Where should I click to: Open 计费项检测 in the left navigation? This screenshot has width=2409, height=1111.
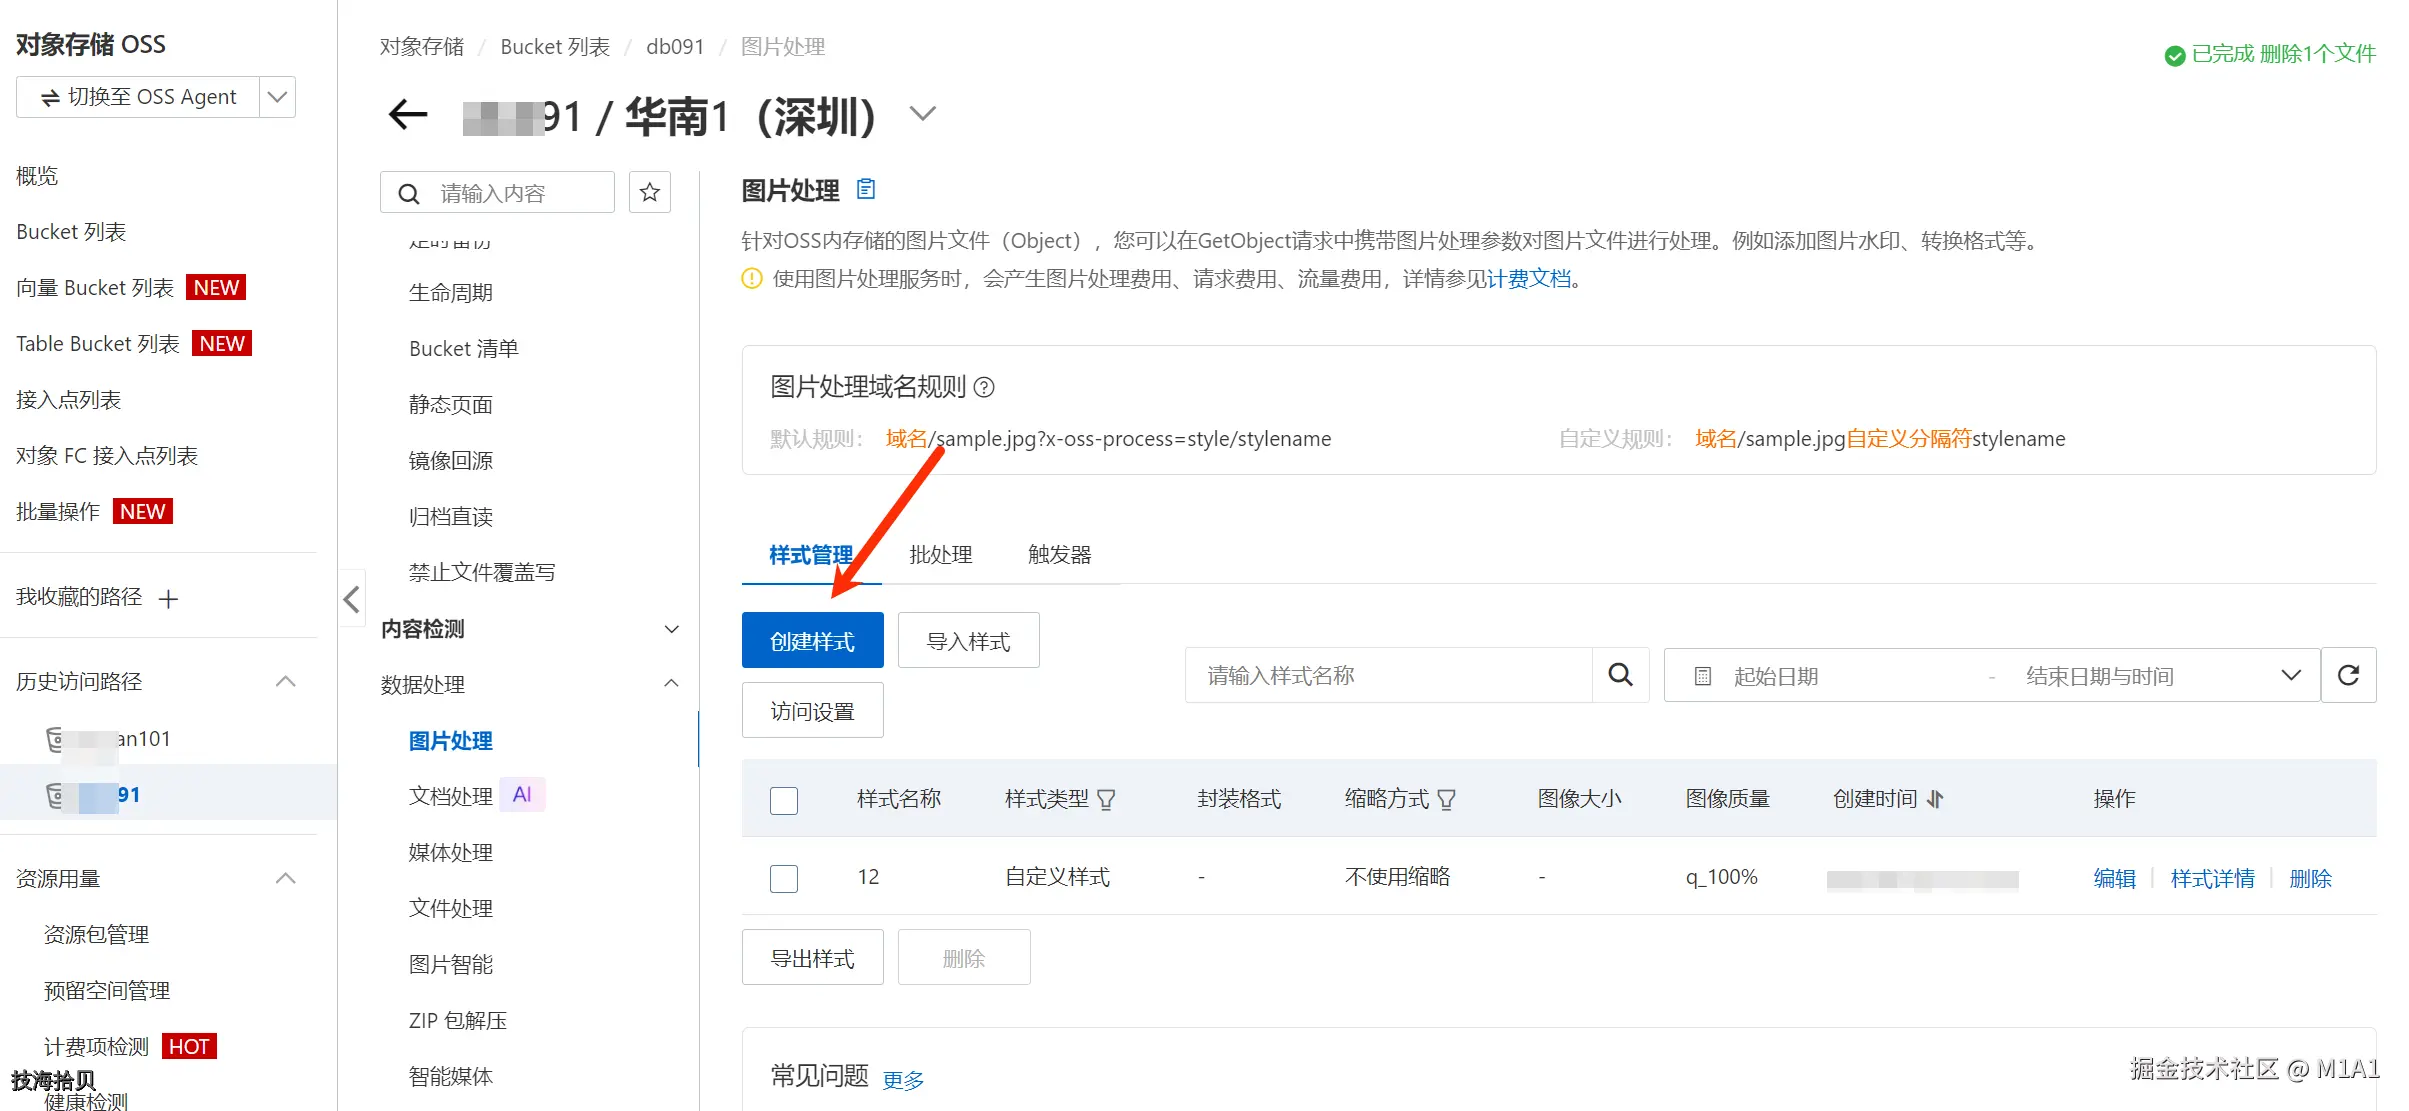(96, 1047)
